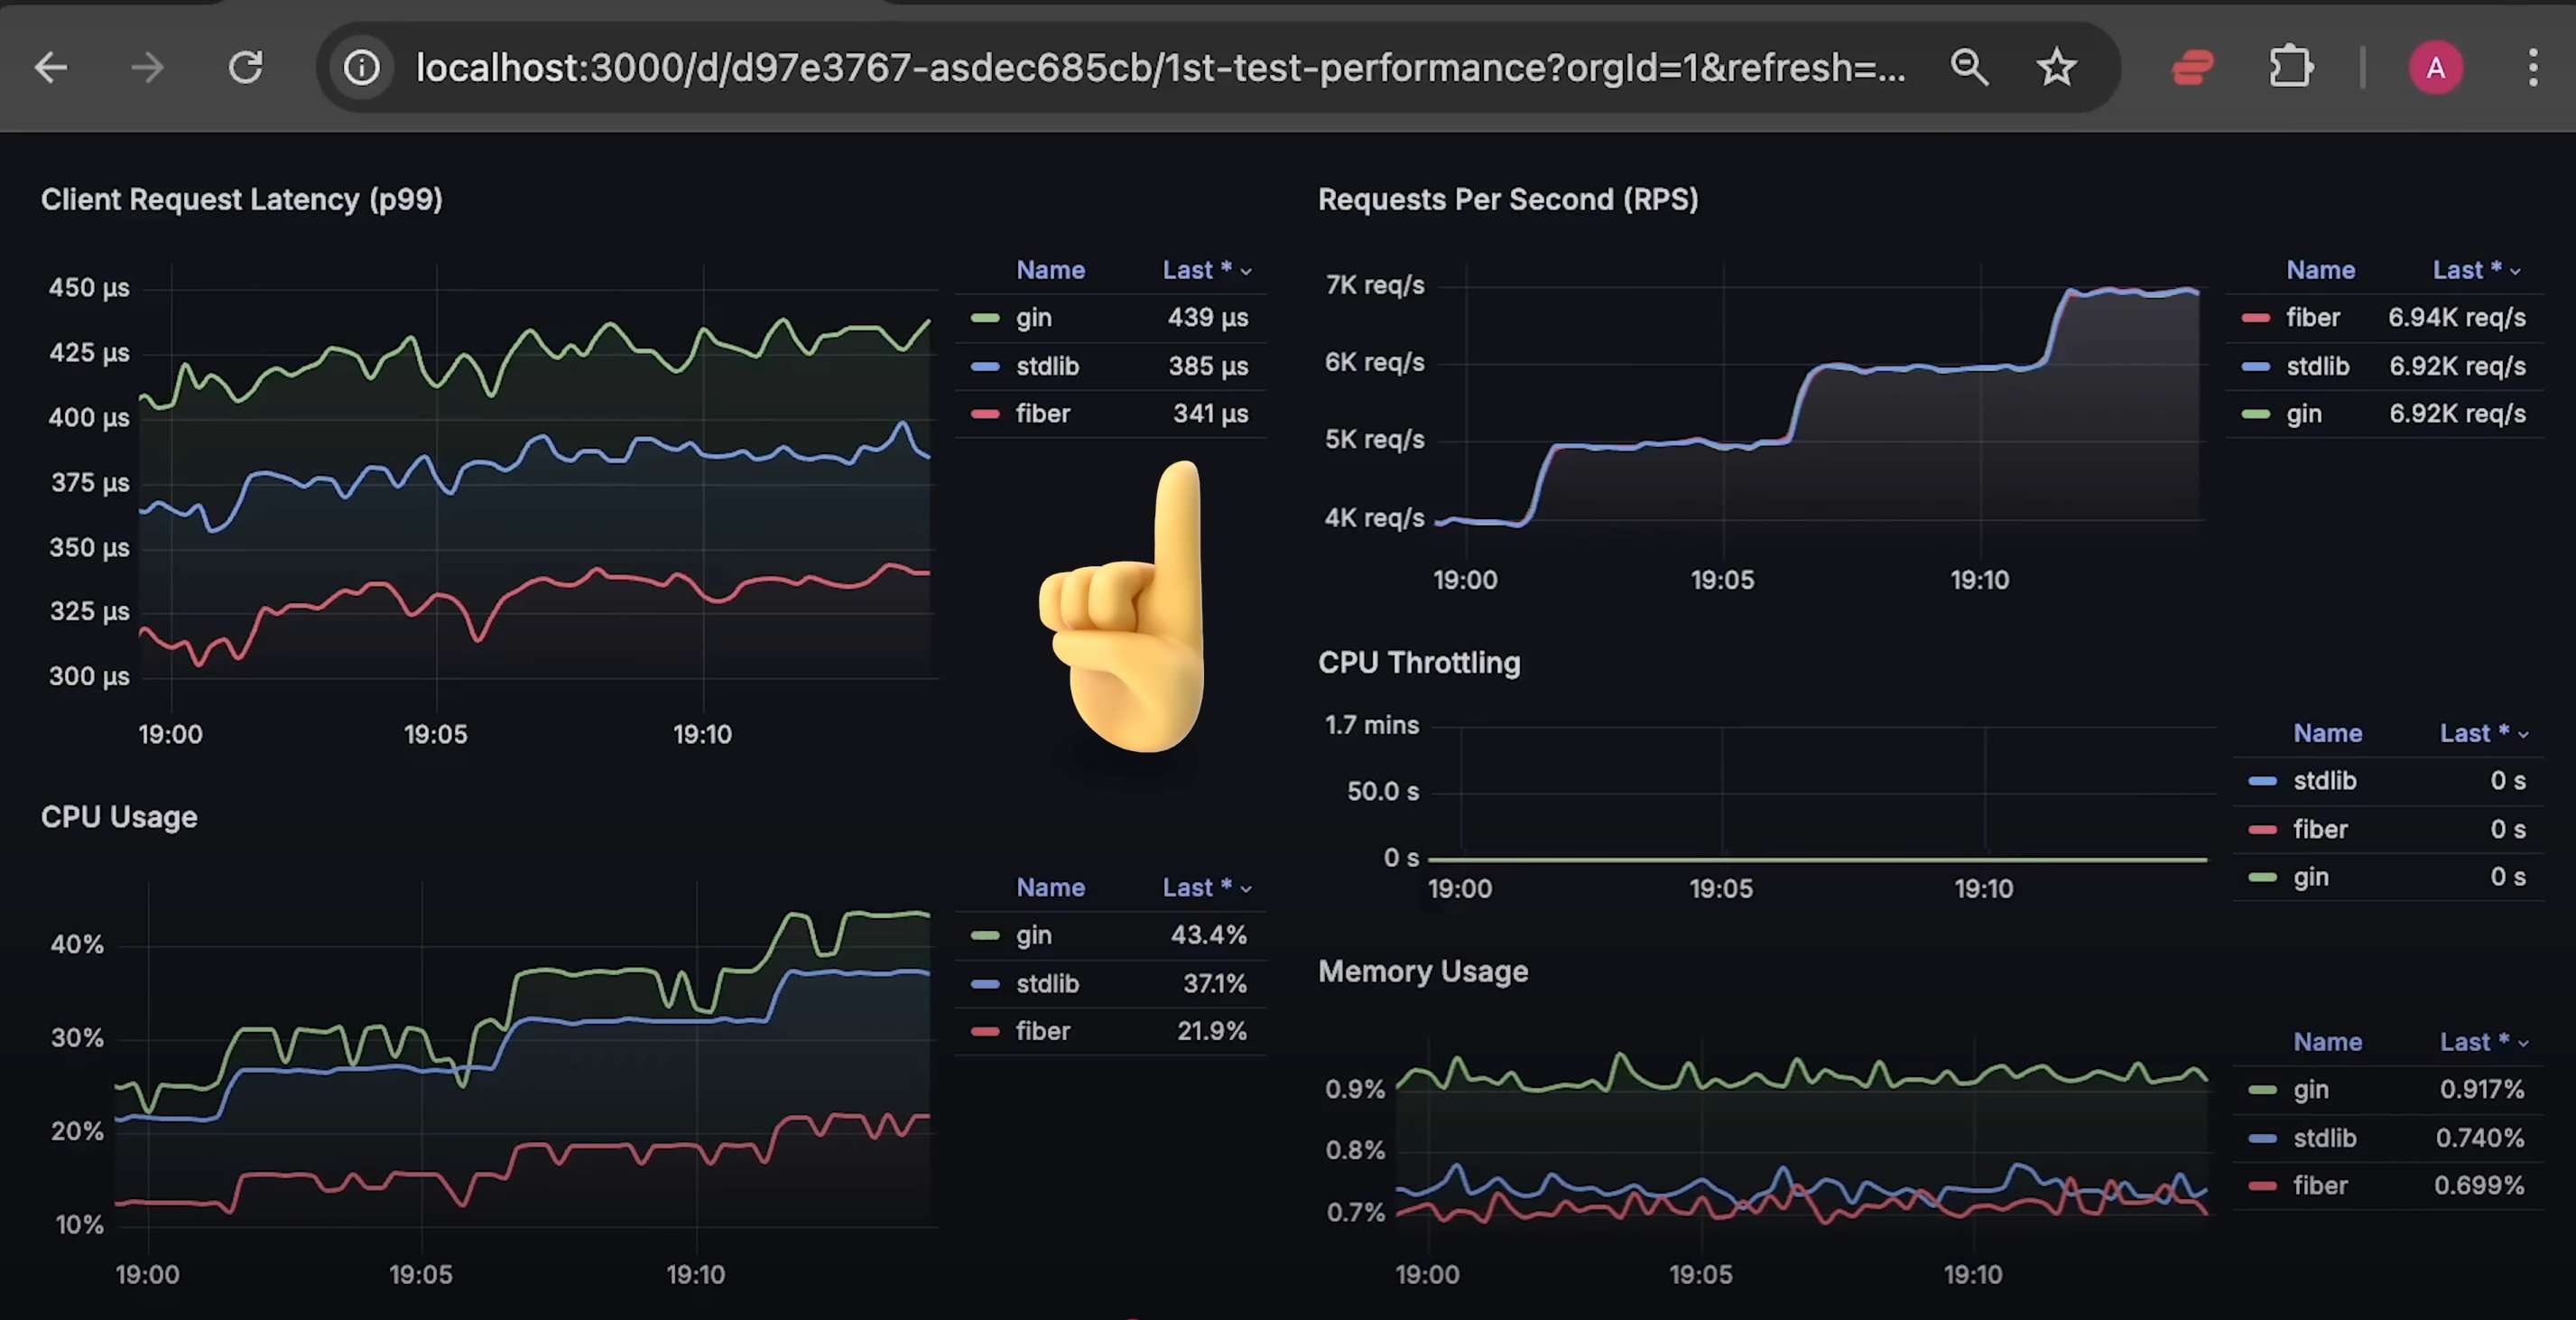Image resolution: width=2576 pixels, height=1320 pixels.
Task: Click the browser back arrow
Action: point(51,68)
